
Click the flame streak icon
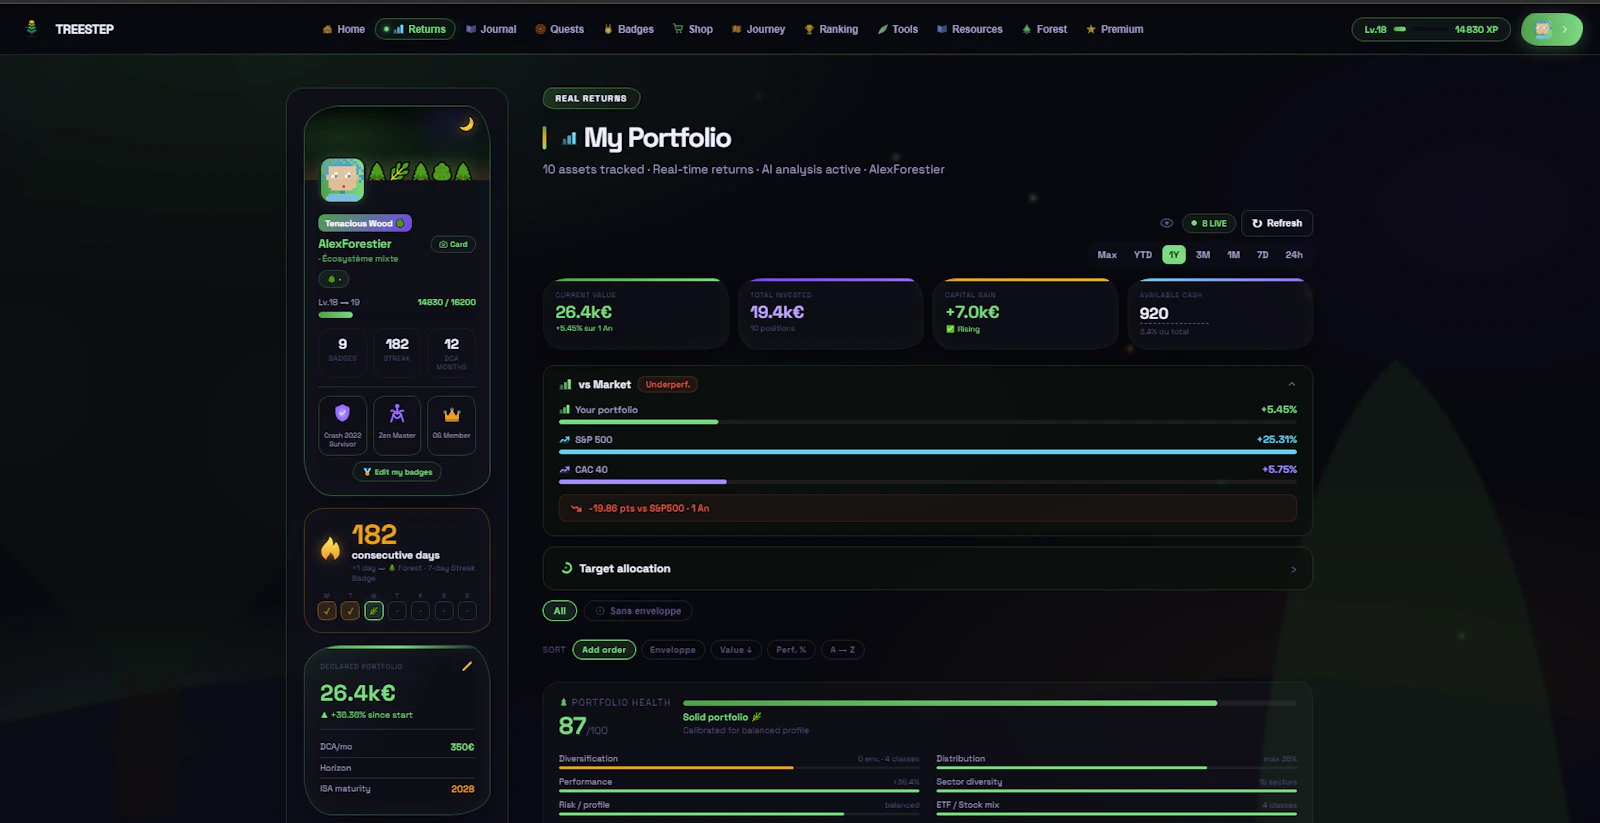(x=330, y=547)
